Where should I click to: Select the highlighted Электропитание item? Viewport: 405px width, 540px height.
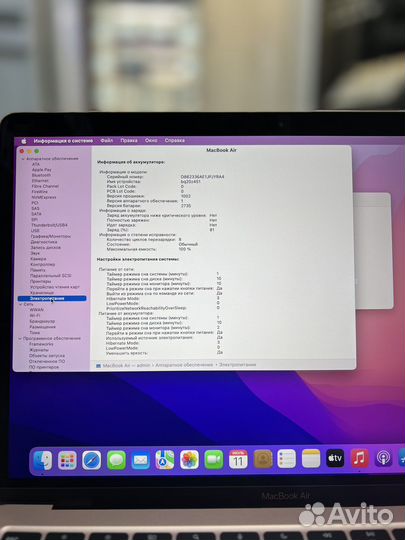point(52,299)
